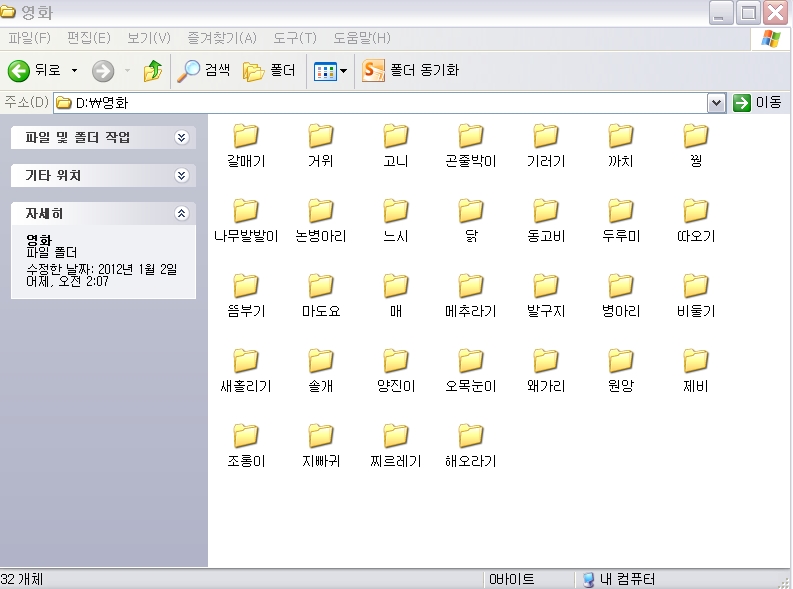The image size is (793, 589).
Task: Expand the 파일 및 폴더 작업 panel
Action: (x=181, y=138)
